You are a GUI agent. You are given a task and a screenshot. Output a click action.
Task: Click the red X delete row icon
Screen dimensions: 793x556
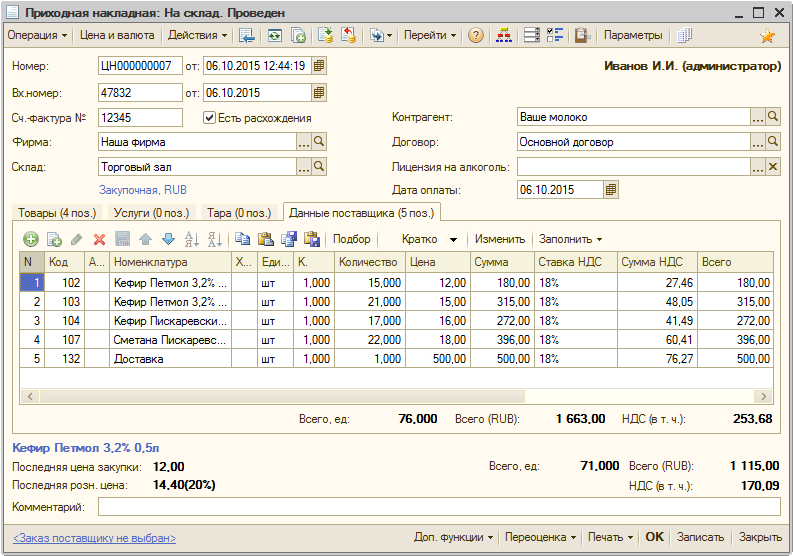(x=100, y=239)
